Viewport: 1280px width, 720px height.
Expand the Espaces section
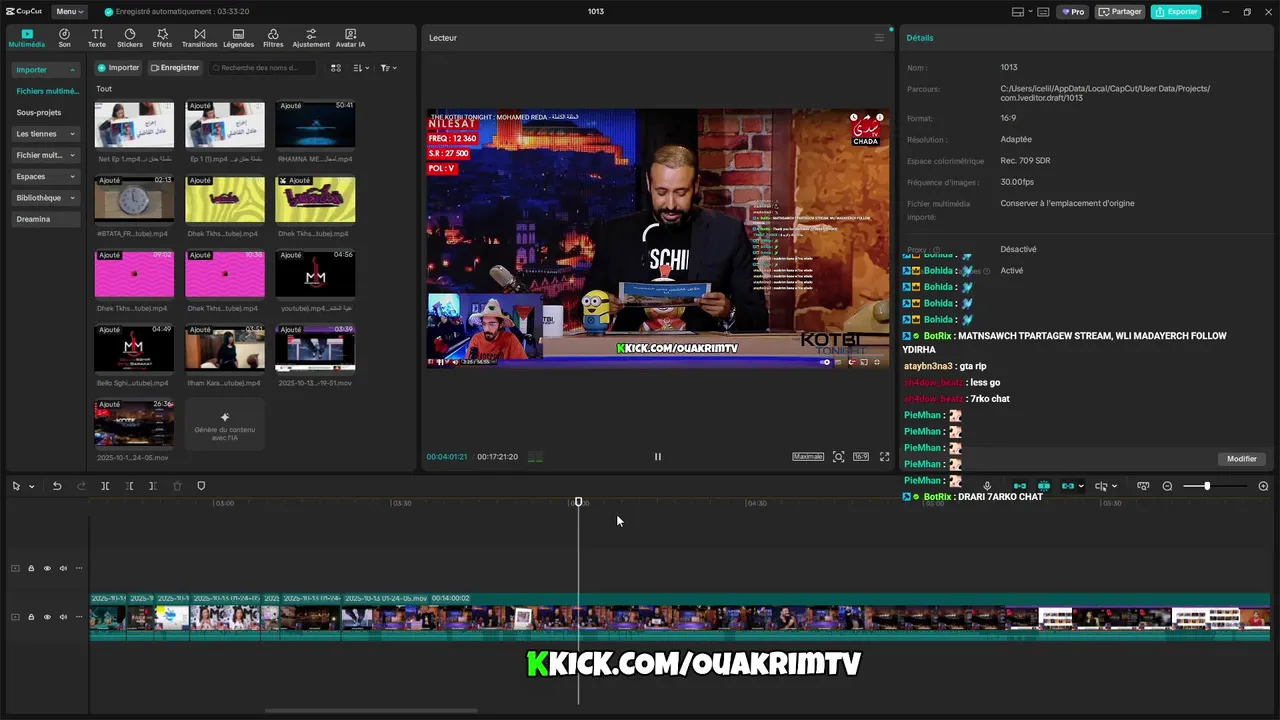[x=46, y=176]
